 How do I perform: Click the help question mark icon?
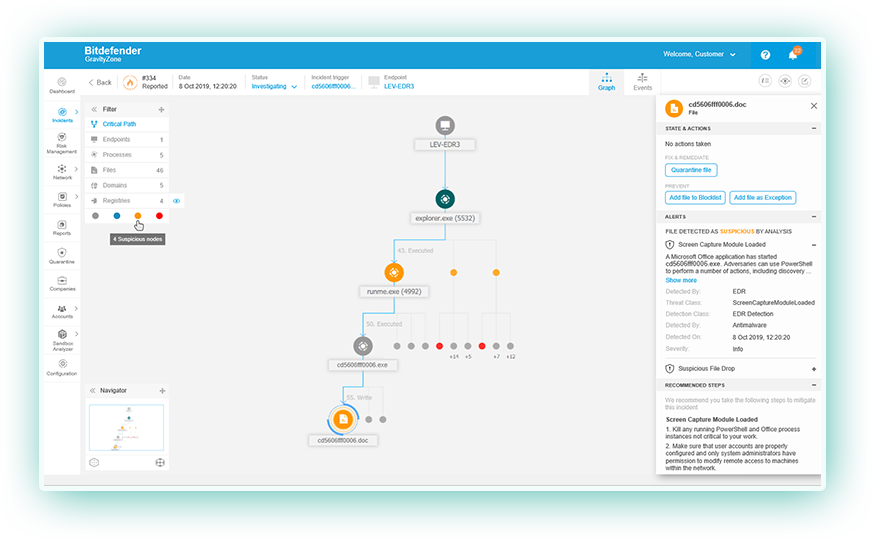click(x=765, y=55)
